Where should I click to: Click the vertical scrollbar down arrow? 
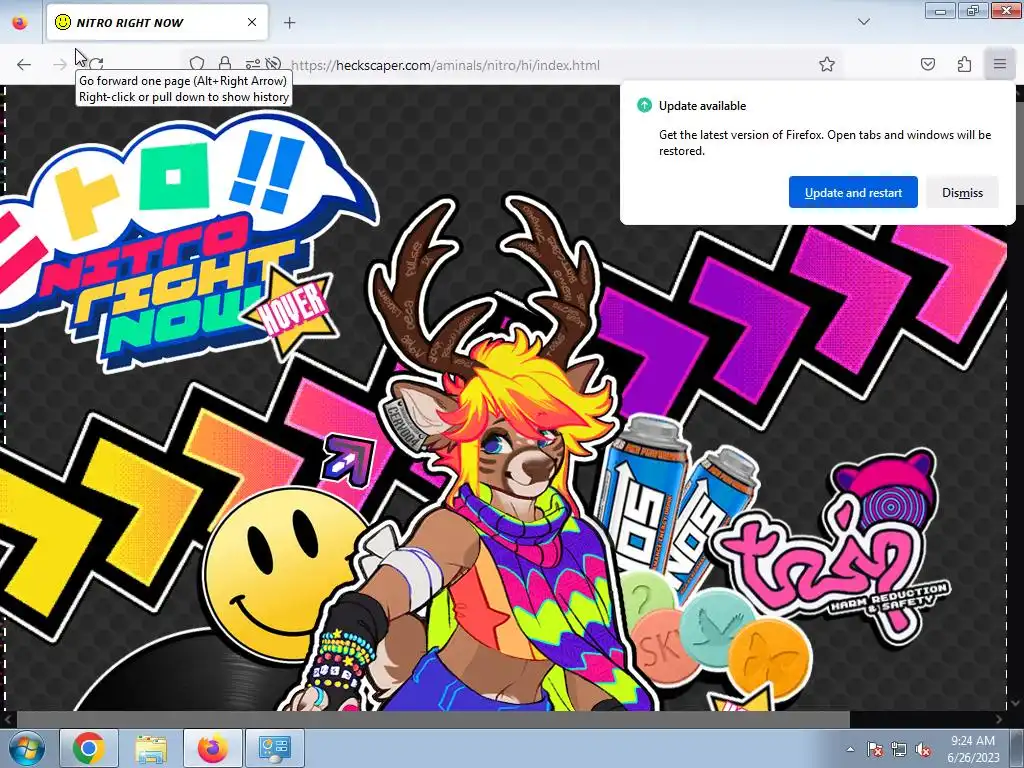tap(1016, 703)
